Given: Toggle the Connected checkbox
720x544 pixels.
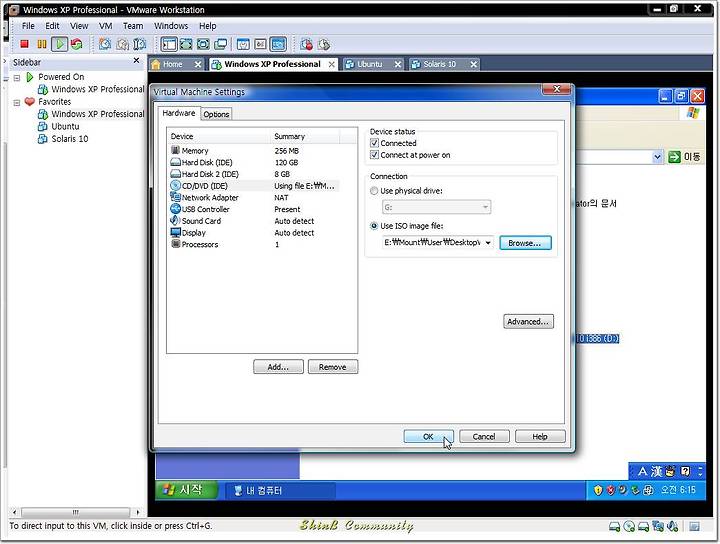Looking at the screenshot, I should click(x=374, y=143).
